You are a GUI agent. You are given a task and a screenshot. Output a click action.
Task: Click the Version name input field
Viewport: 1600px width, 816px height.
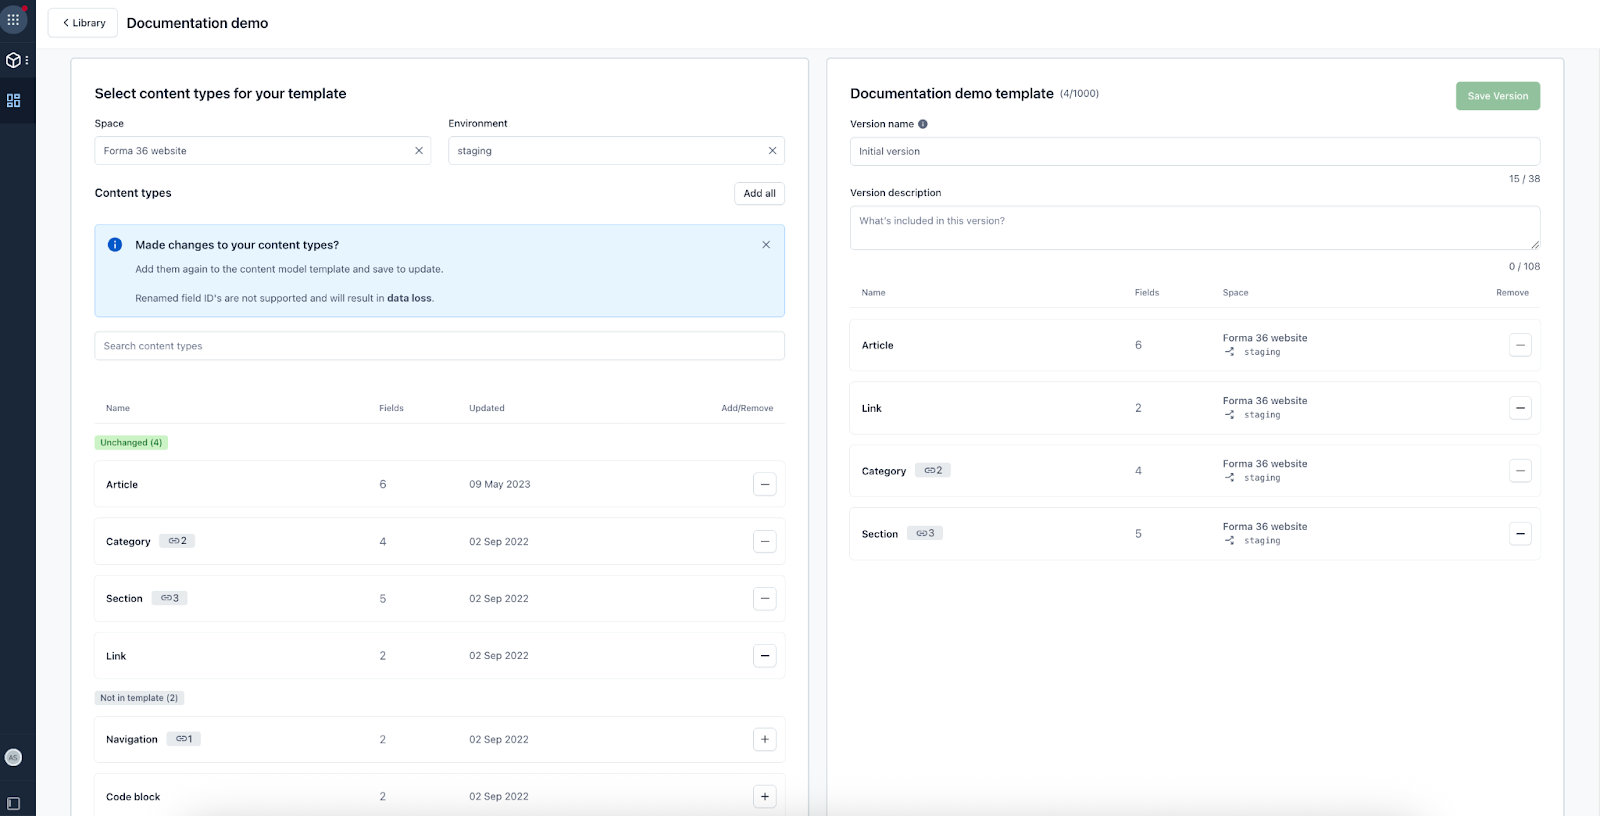coord(1195,152)
